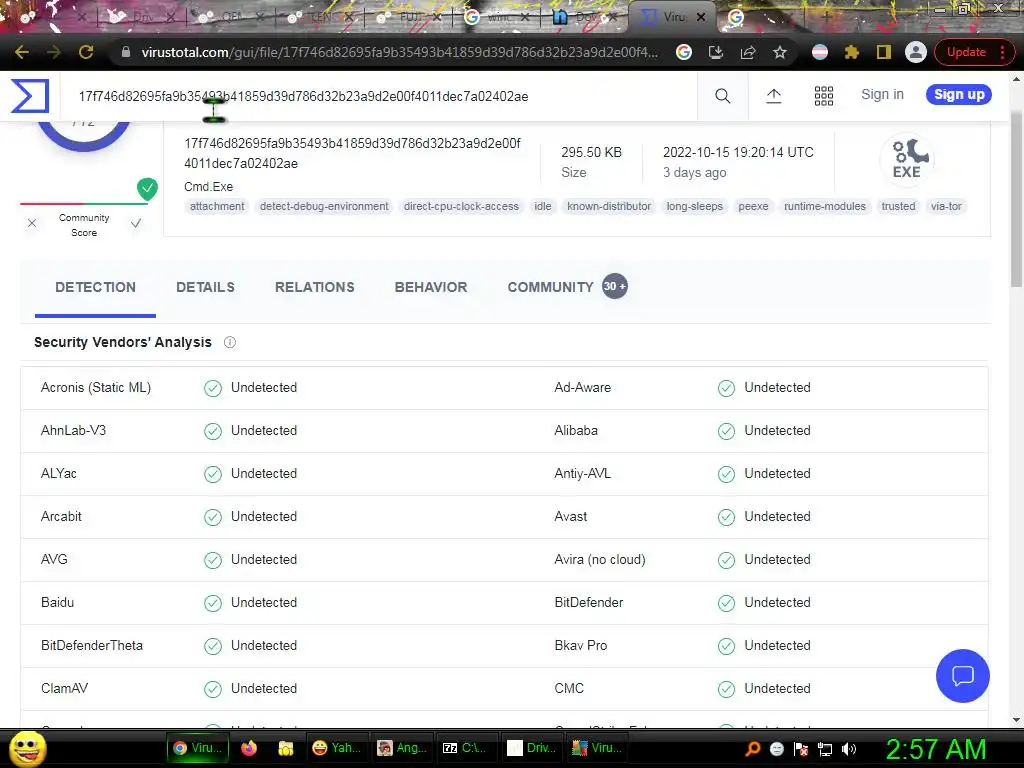Vote negative with the community score X
Viewport: 1024px width, 768px height.
(31, 223)
